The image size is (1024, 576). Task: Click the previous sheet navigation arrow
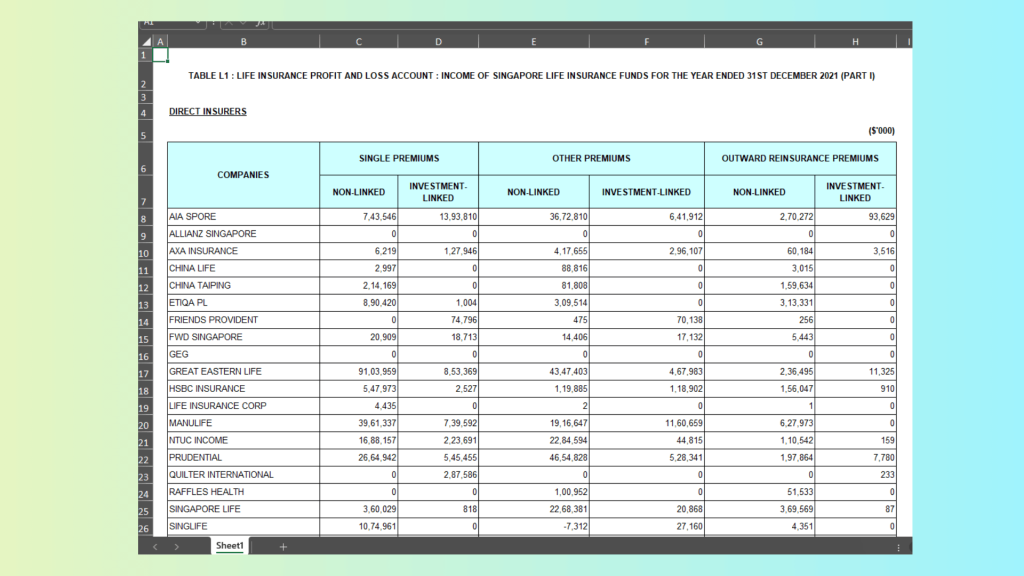154,547
